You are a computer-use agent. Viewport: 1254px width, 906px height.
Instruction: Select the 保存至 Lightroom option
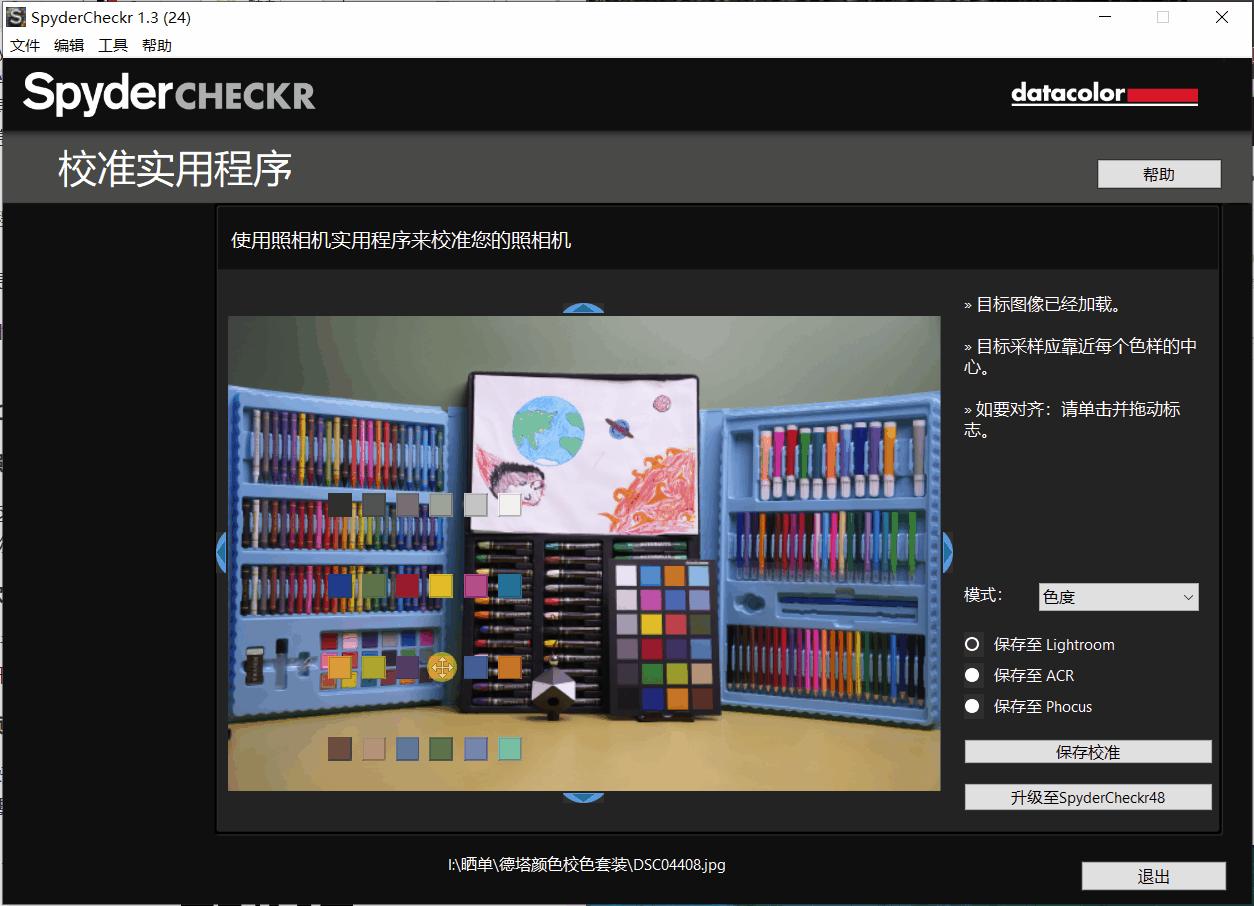(x=972, y=644)
